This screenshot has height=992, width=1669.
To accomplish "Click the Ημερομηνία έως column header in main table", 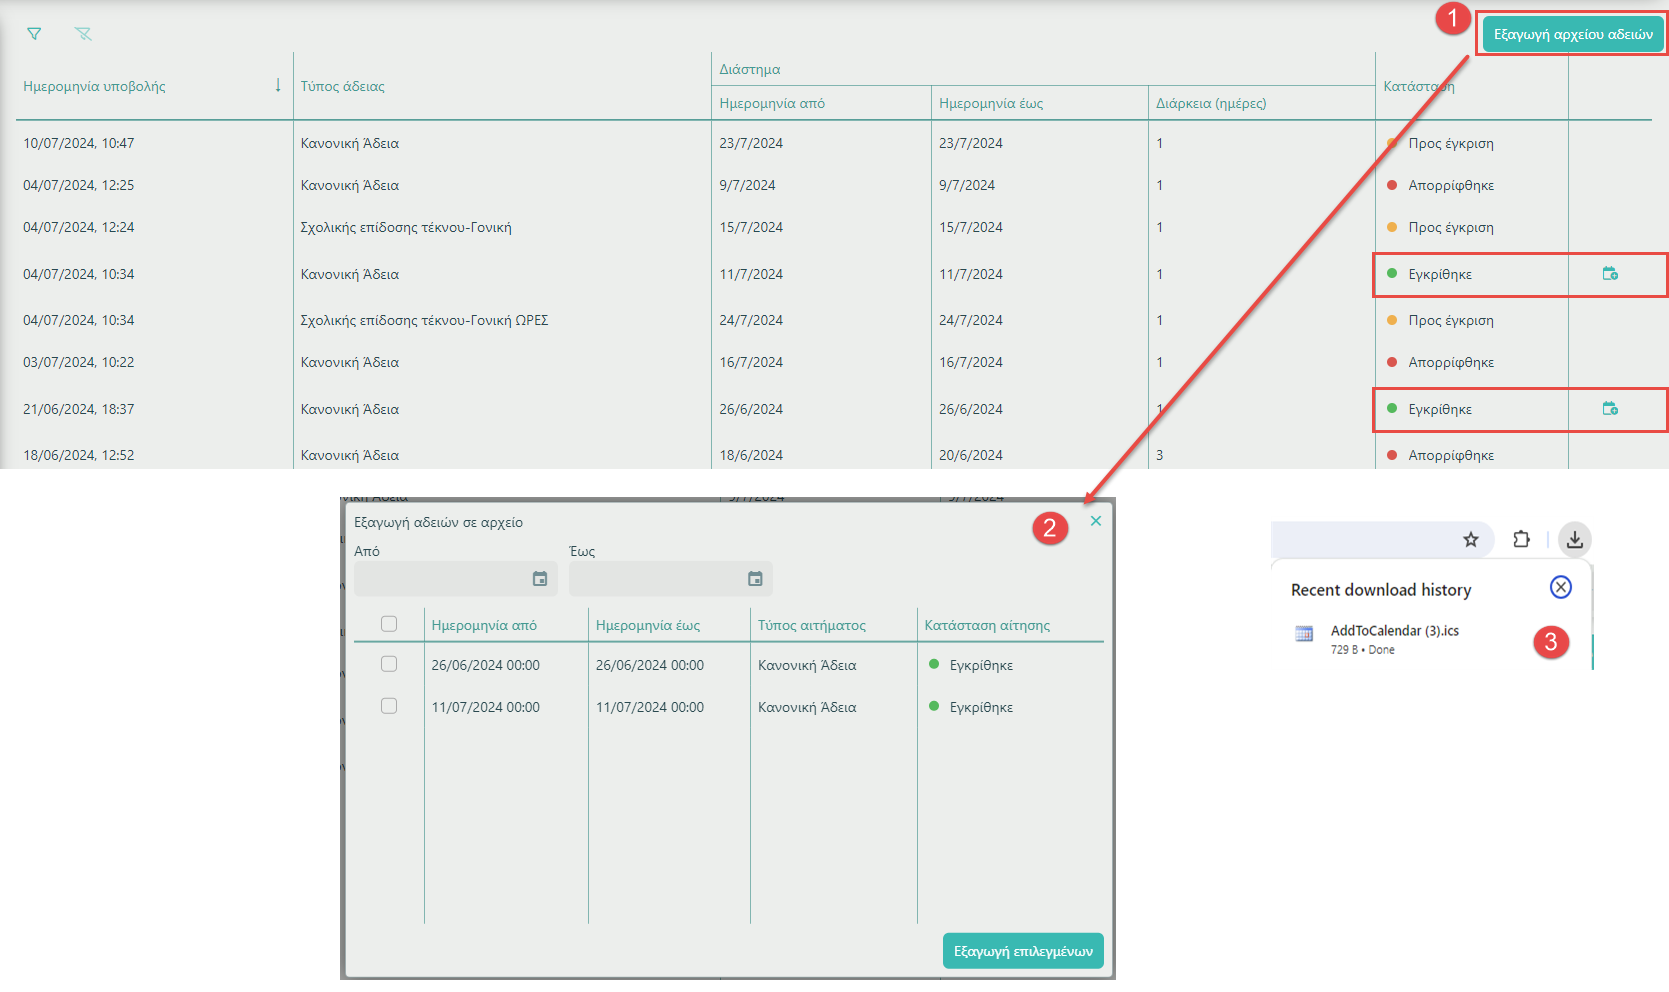I will pyautogui.click(x=991, y=103).
